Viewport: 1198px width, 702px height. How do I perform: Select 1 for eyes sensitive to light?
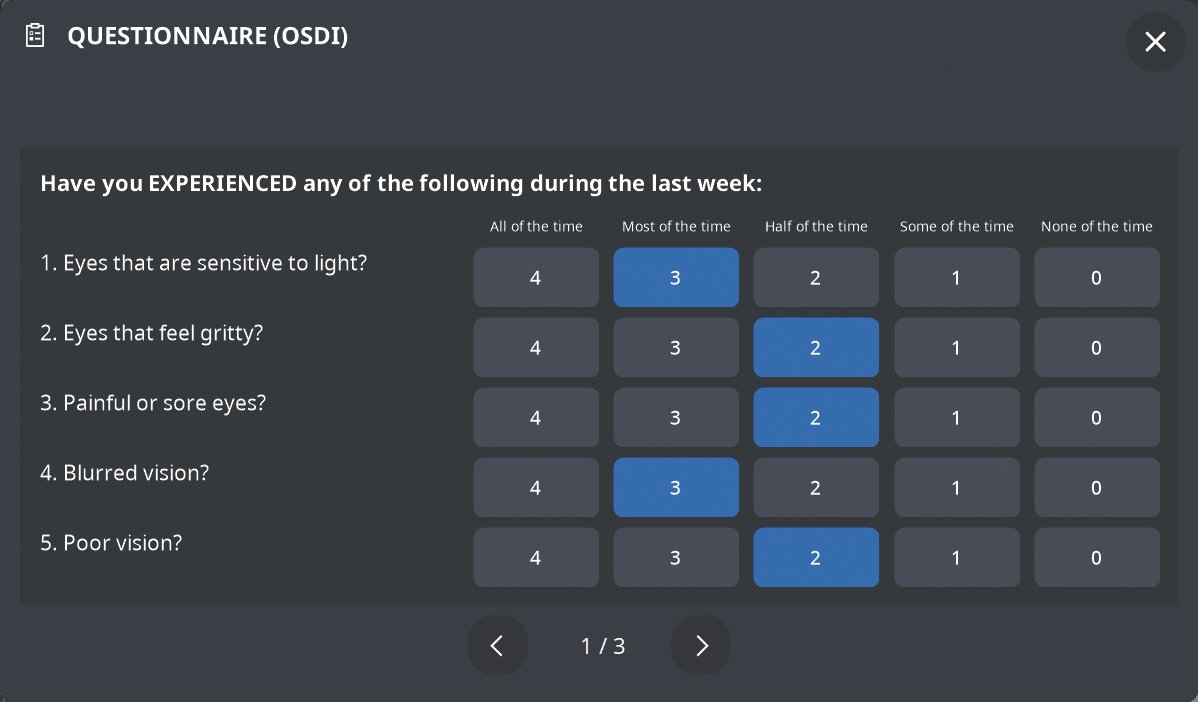click(957, 278)
